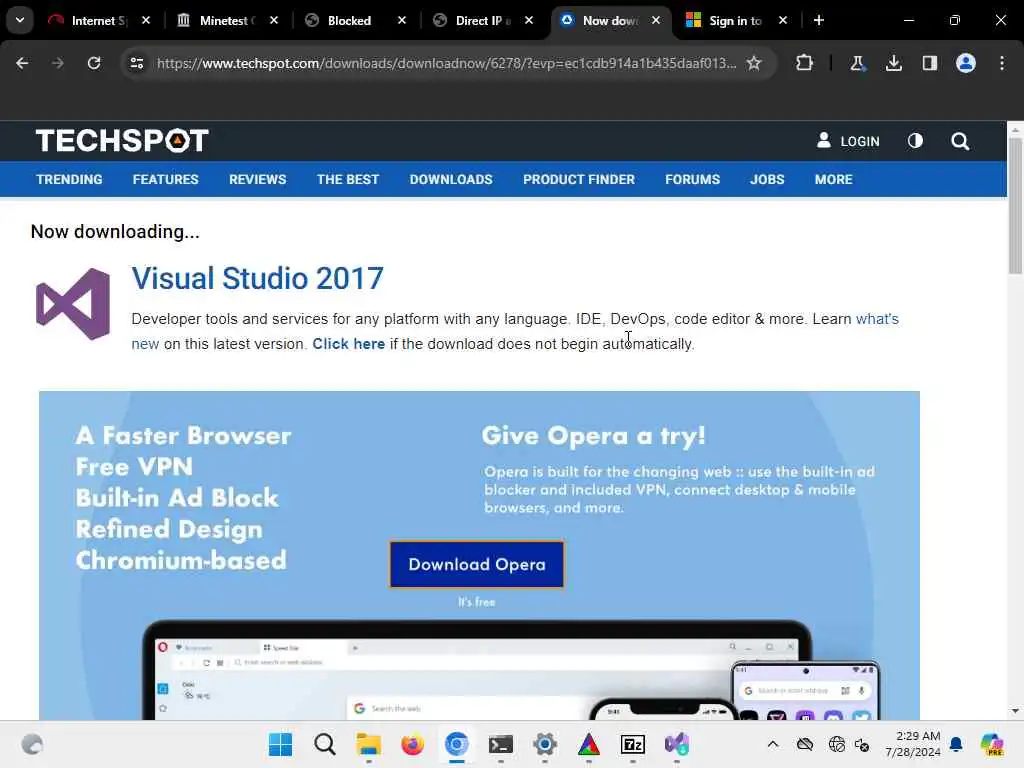Open Windows Start menu

(281, 744)
